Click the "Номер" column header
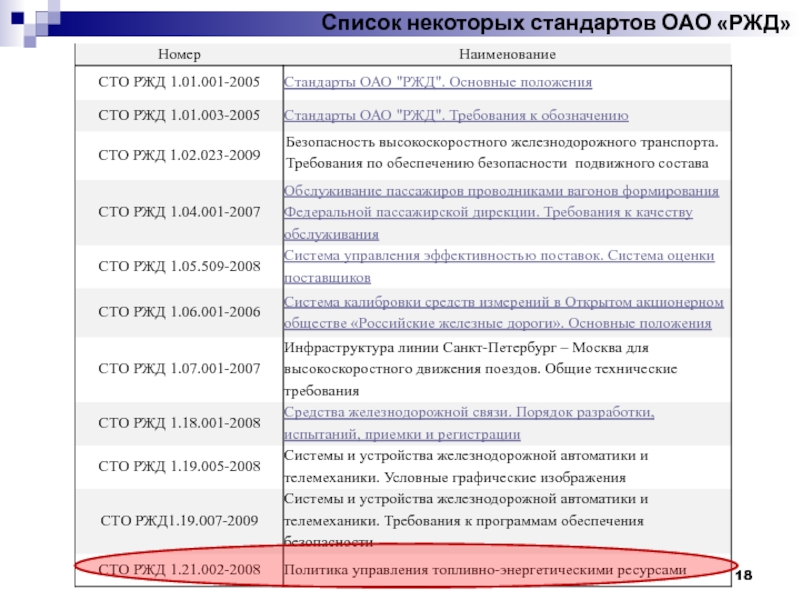Screen dimensions: 800x600 (x=179, y=55)
